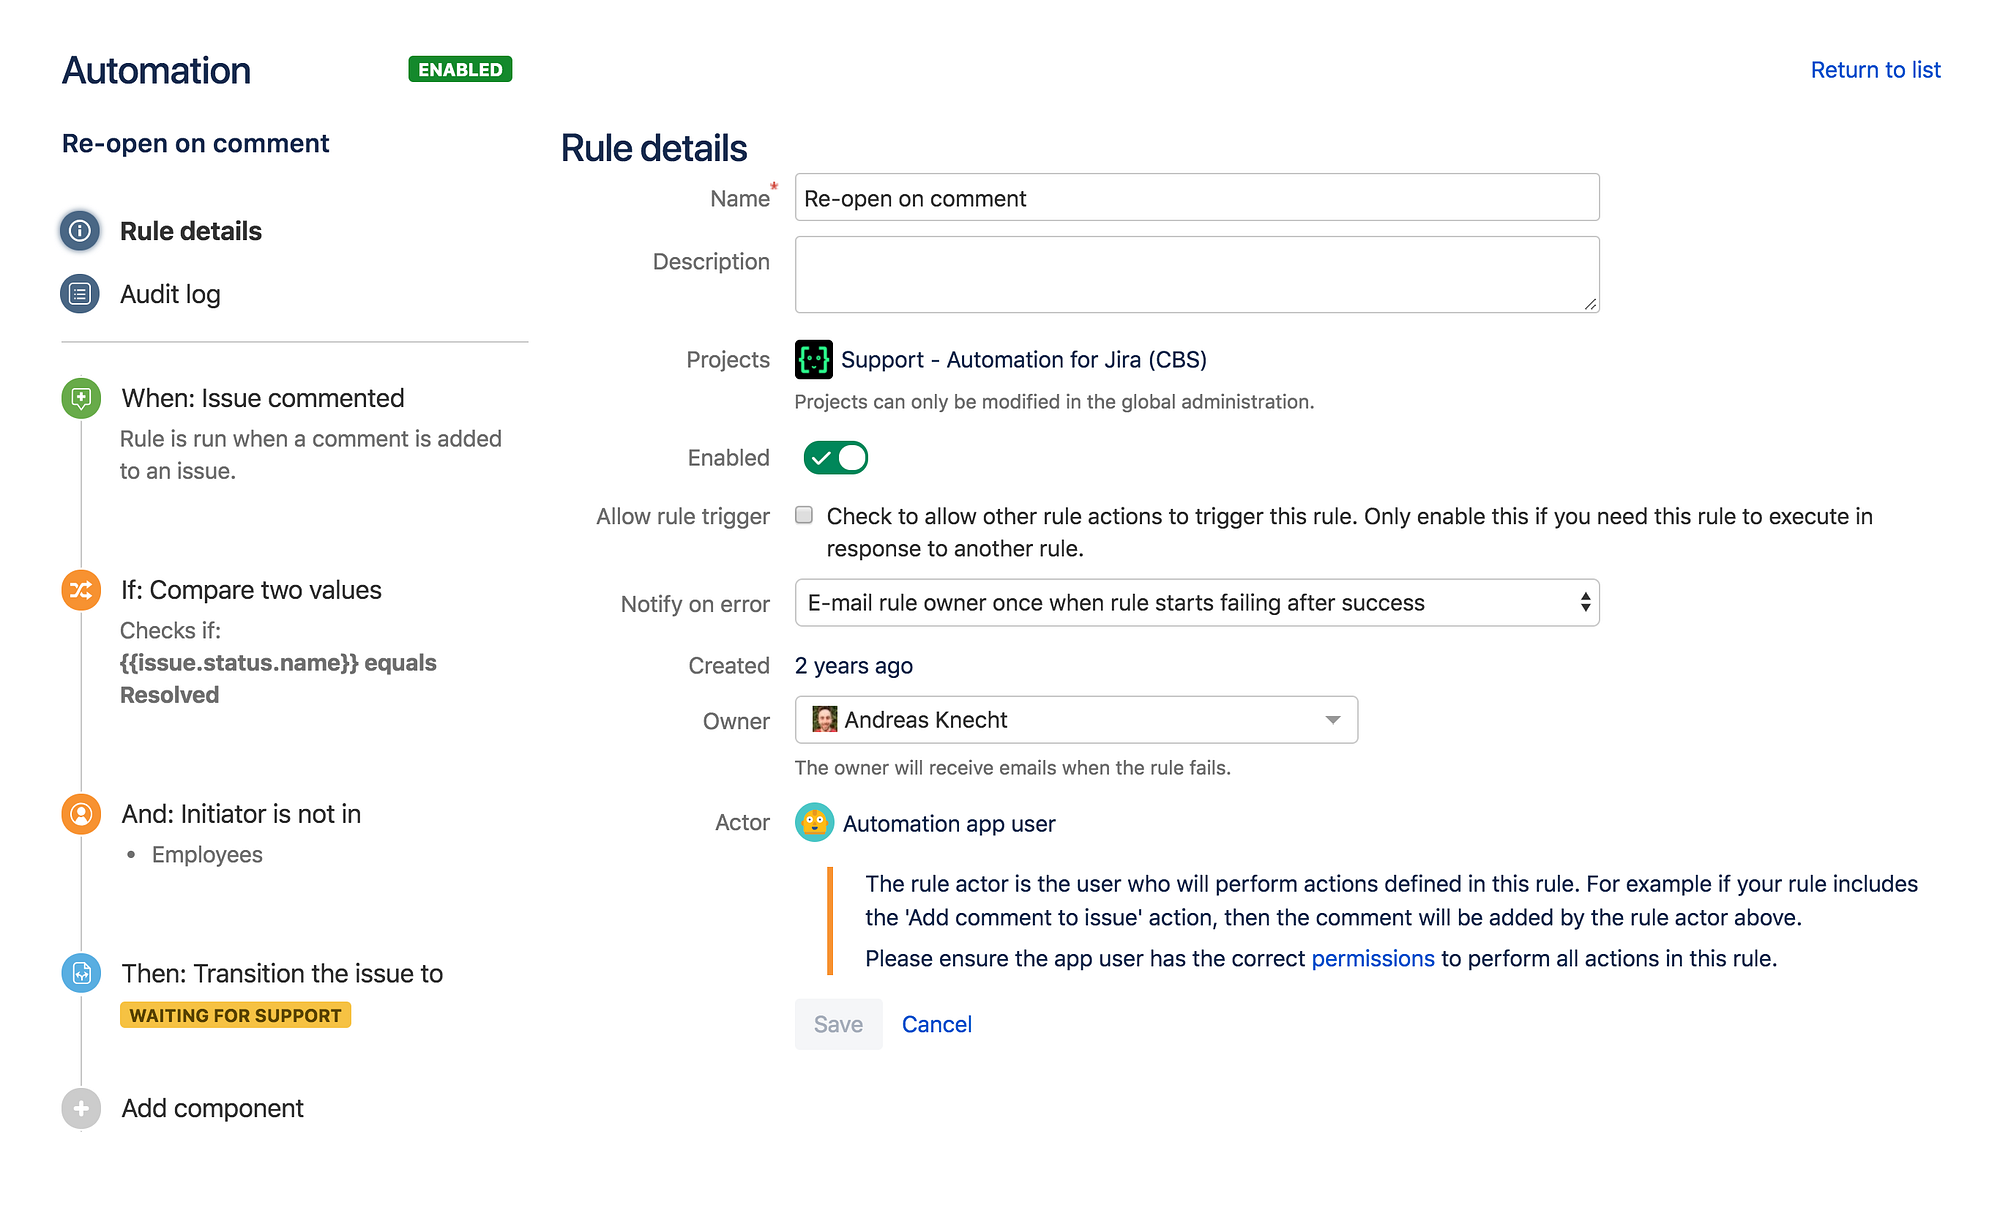Click the Return to list link
2000x1230 pixels.
click(x=1874, y=70)
